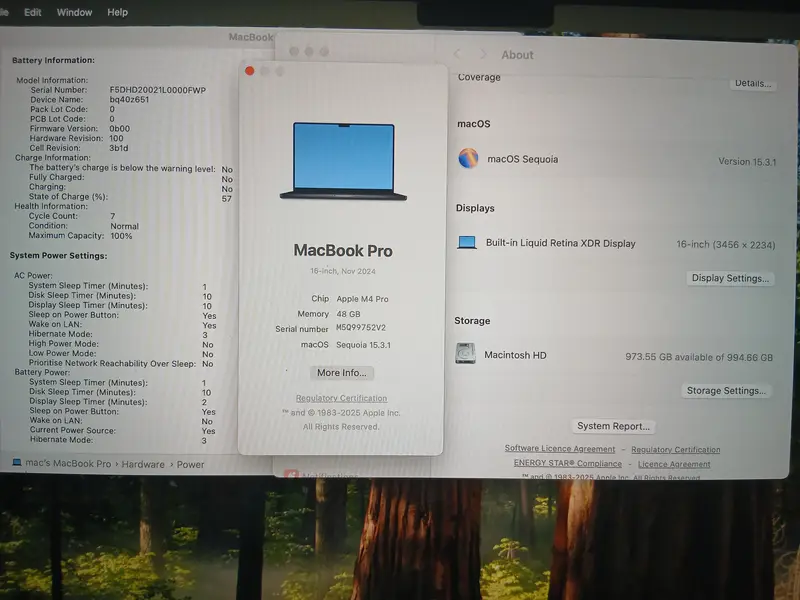The image size is (800, 600).
Task: Go back using the left chevron
Action: coord(458,54)
